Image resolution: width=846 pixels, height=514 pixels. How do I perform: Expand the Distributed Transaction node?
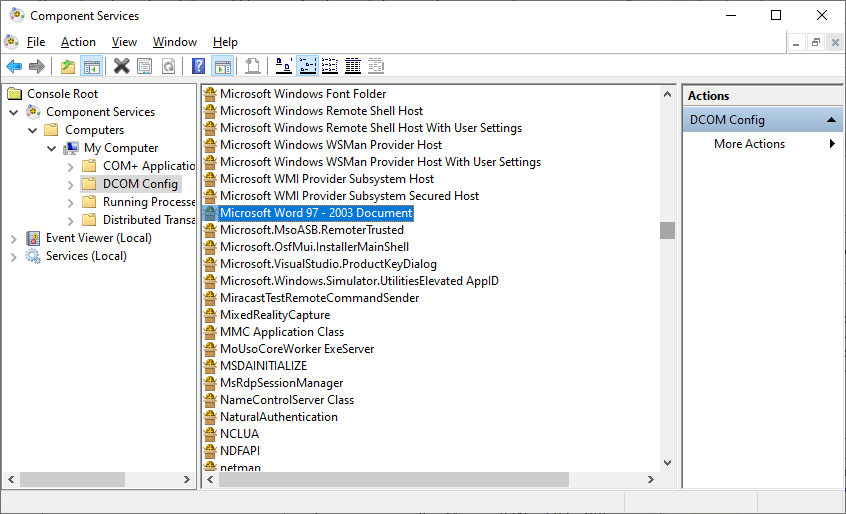point(71,221)
